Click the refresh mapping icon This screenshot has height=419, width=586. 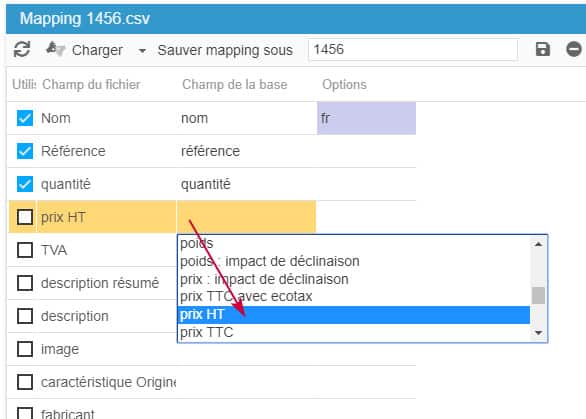pyautogui.click(x=22, y=49)
